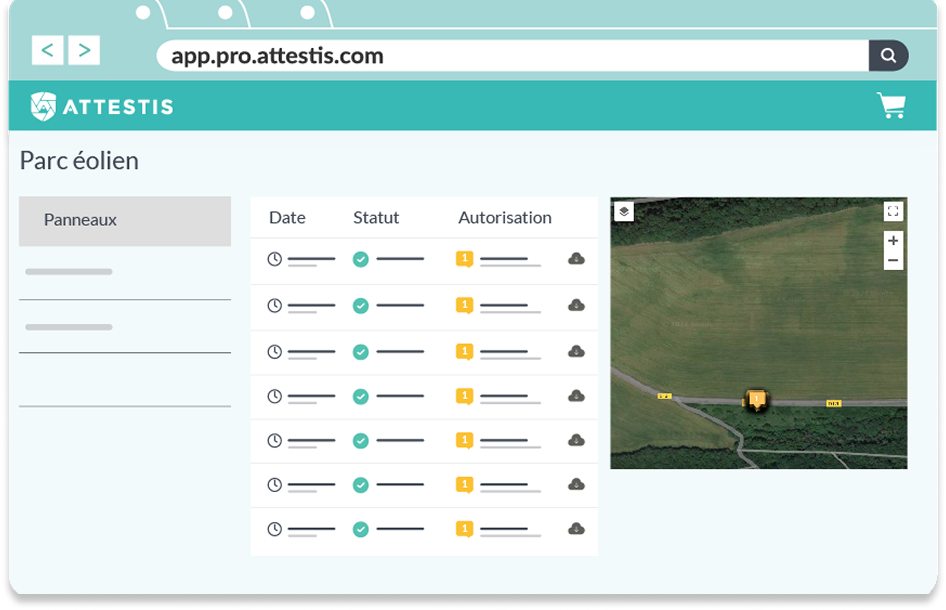Screen dimensions: 946x610
Task: Click the Autorisation column header
Action: pyautogui.click(x=504, y=217)
